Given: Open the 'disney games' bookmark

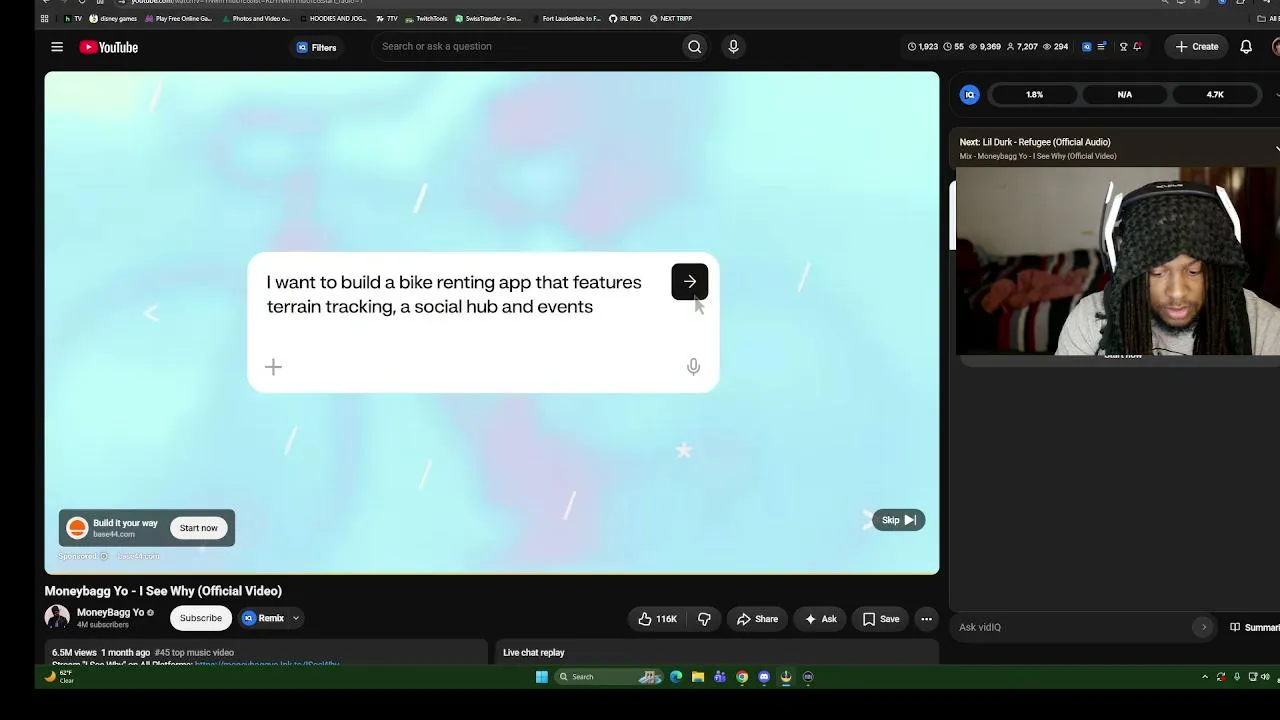Looking at the screenshot, I should click(113, 18).
